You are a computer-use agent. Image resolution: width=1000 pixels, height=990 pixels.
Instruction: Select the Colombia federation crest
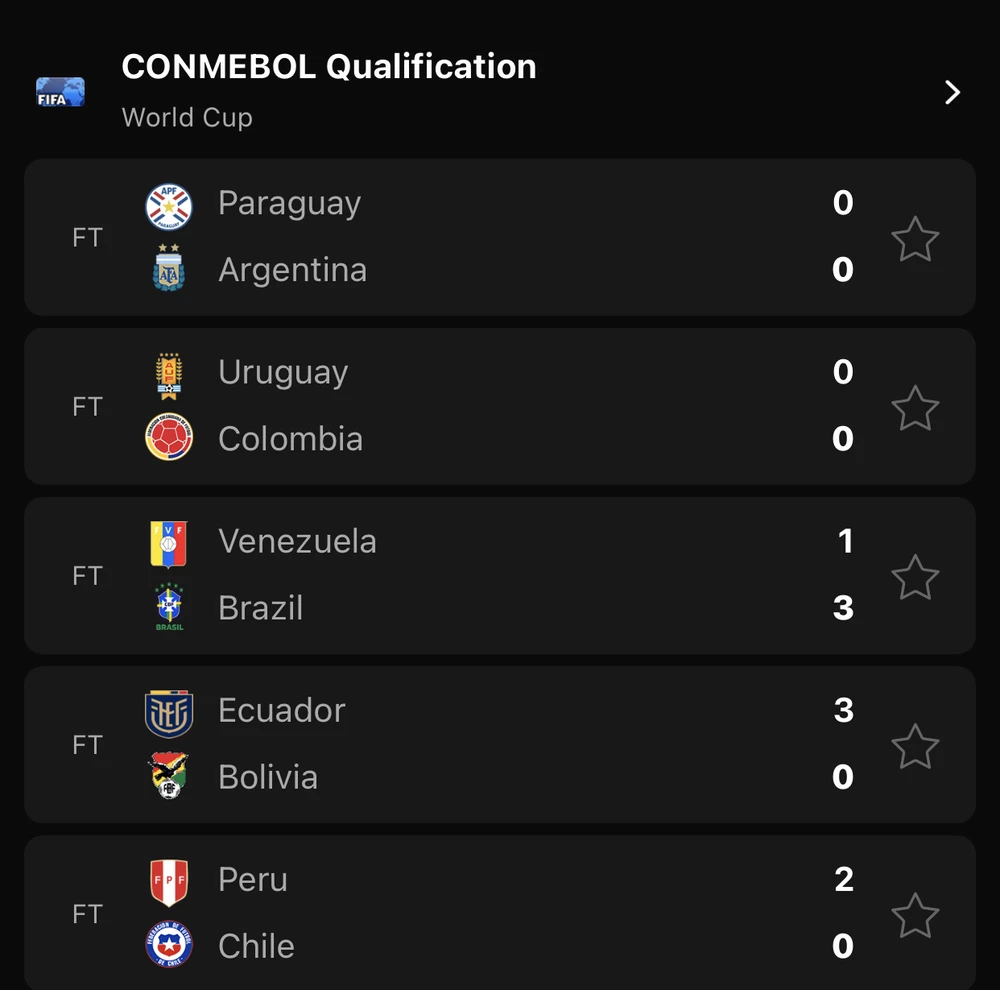point(169,438)
